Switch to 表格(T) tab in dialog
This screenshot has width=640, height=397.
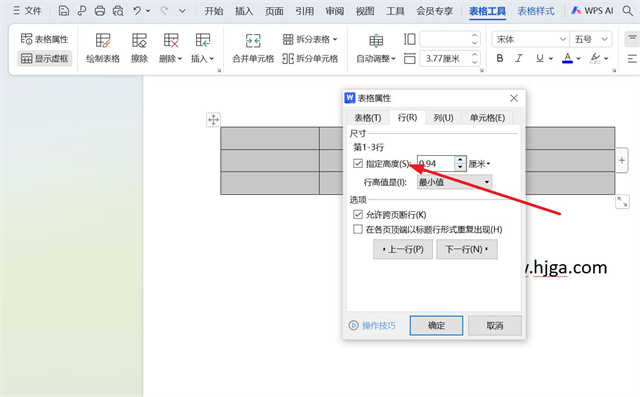coord(367,118)
